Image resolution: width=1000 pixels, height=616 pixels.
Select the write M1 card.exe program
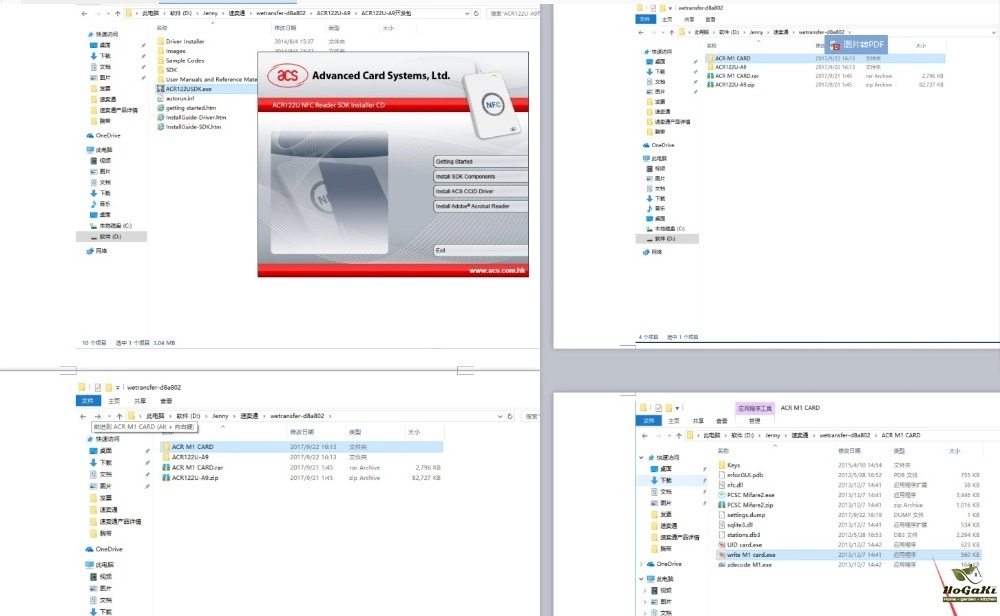point(750,554)
